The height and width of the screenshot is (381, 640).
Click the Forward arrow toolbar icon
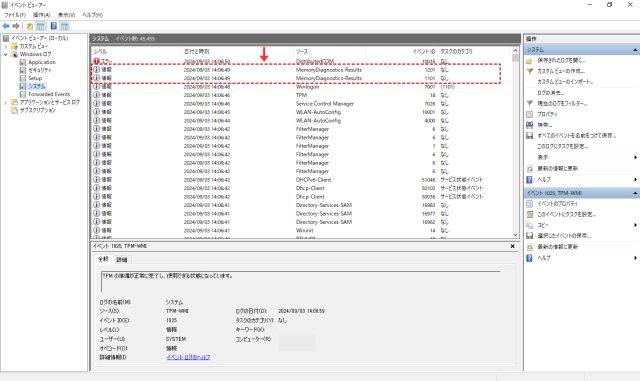click(x=16, y=26)
